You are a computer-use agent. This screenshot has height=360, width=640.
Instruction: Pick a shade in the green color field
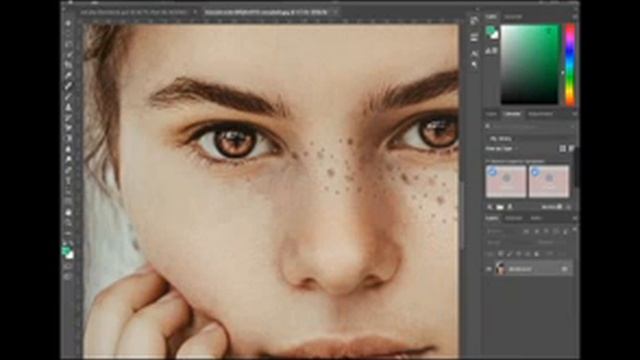529,64
